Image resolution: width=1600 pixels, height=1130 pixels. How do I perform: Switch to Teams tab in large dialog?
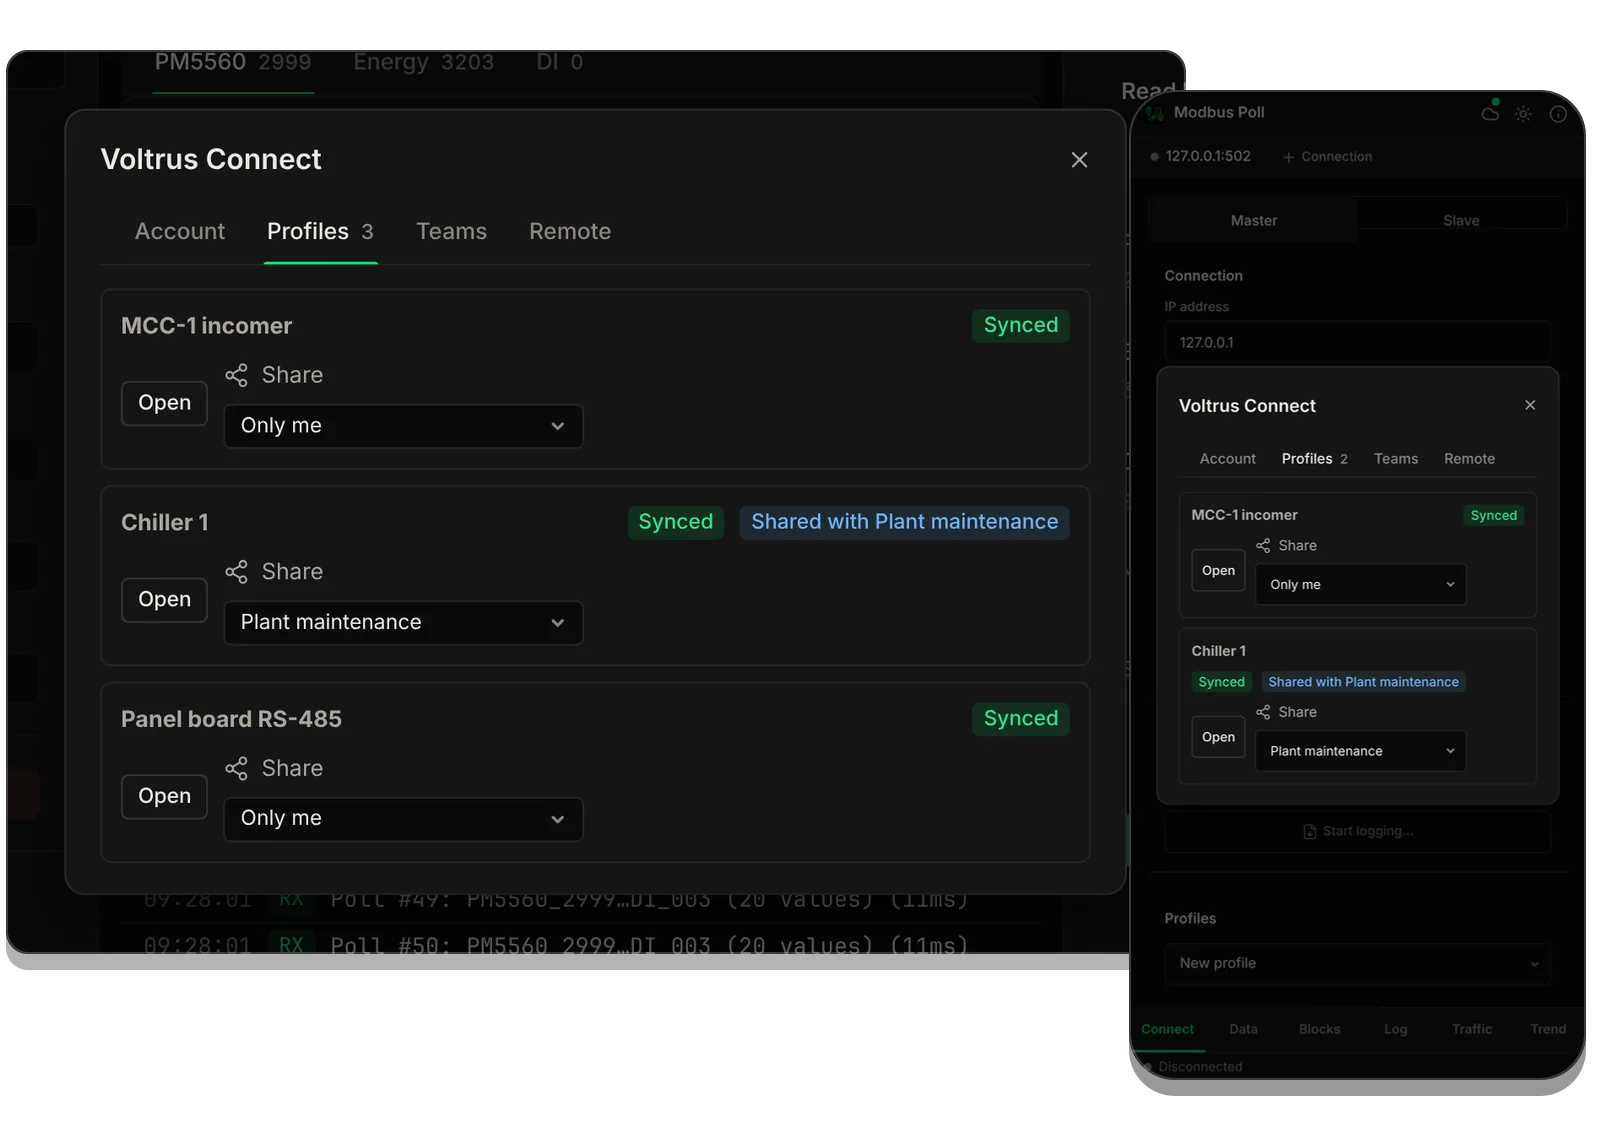click(451, 232)
